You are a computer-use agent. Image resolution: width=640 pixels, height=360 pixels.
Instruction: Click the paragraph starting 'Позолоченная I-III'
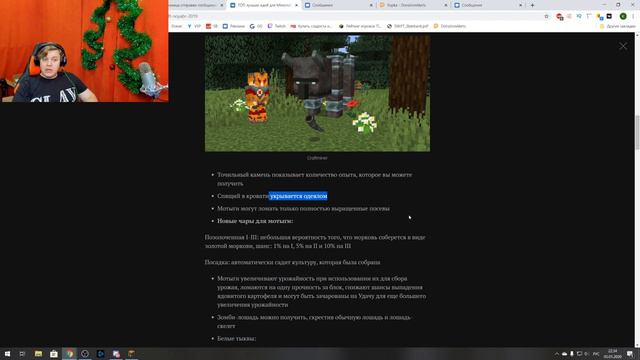pyautogui.click(x=315, y=241)
